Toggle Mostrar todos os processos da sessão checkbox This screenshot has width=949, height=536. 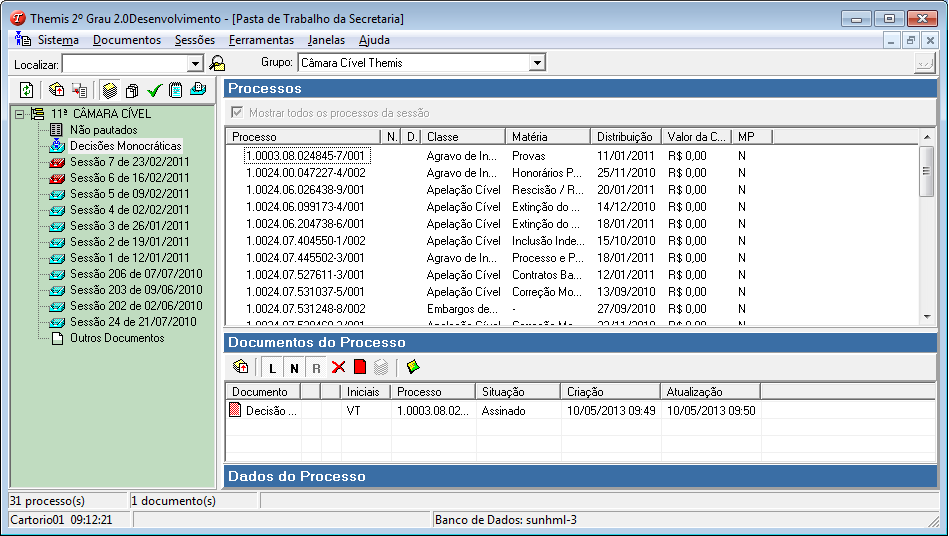237,113
